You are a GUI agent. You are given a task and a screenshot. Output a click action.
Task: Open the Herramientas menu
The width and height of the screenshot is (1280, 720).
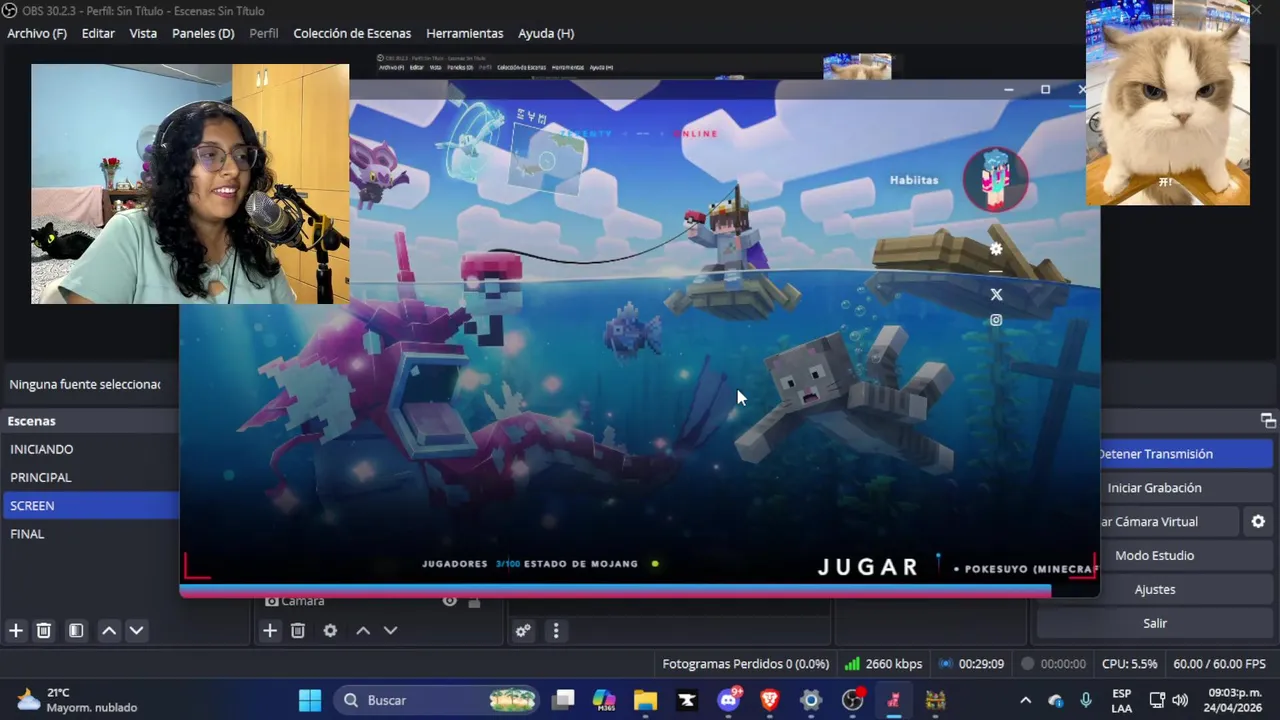click(465, 33)
